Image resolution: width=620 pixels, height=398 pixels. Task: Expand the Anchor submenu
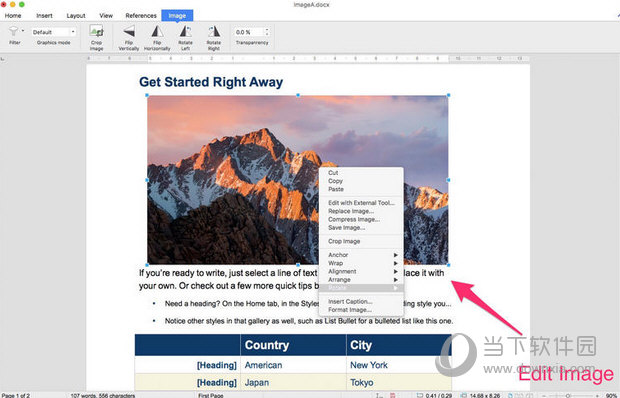coord(361,255)
